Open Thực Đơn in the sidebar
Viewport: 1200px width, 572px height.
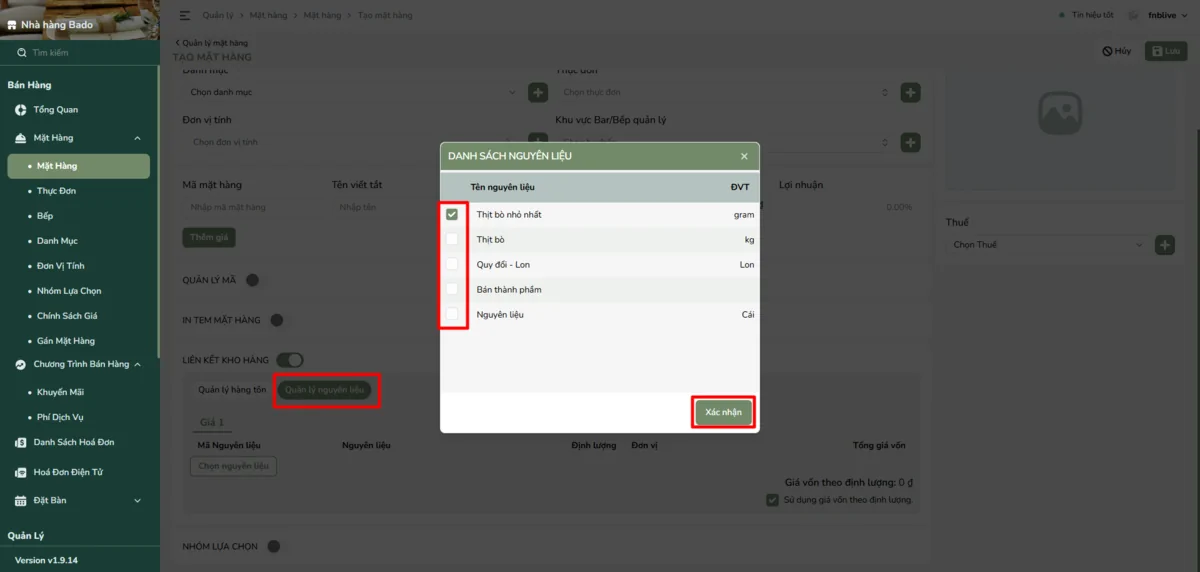(x=56, y=191)
